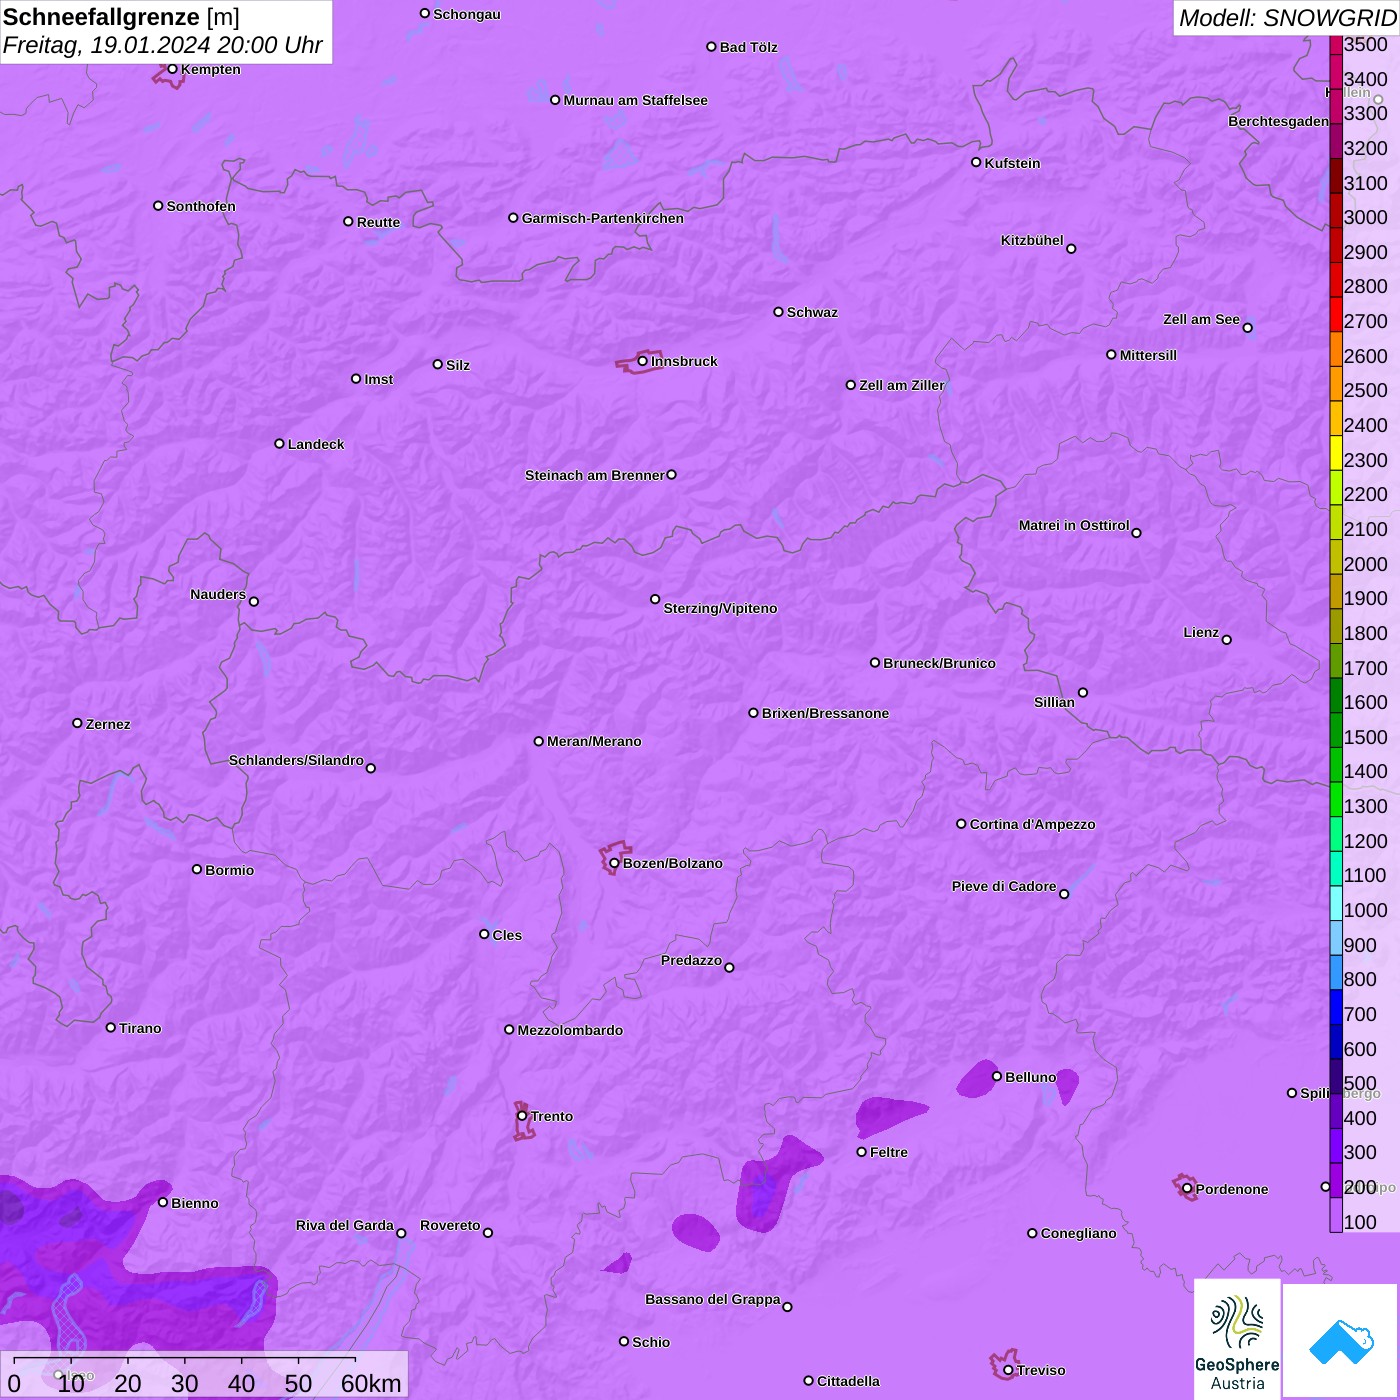Select the green 1400 m legend swatch
The height and width of the screenshot is (1400, 1400).
click(1336, 765)
